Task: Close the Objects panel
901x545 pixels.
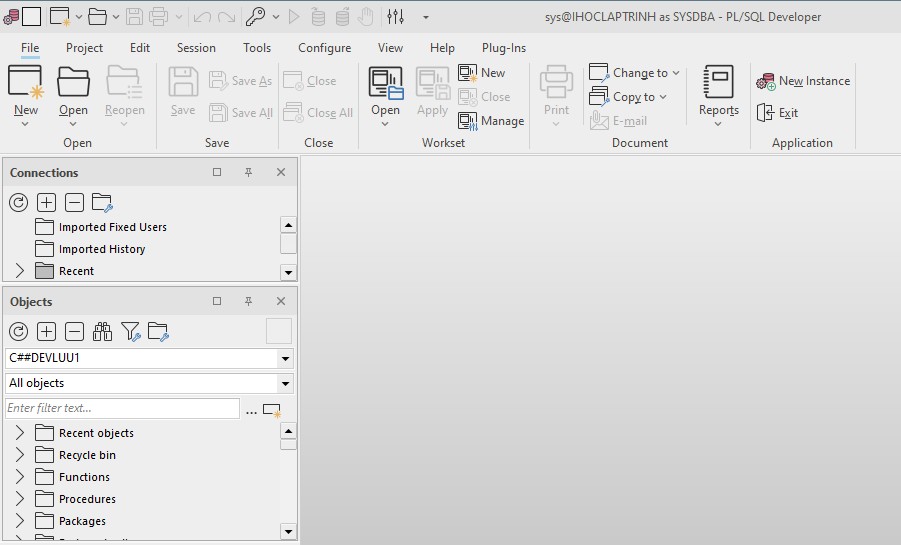Action: 281,301
